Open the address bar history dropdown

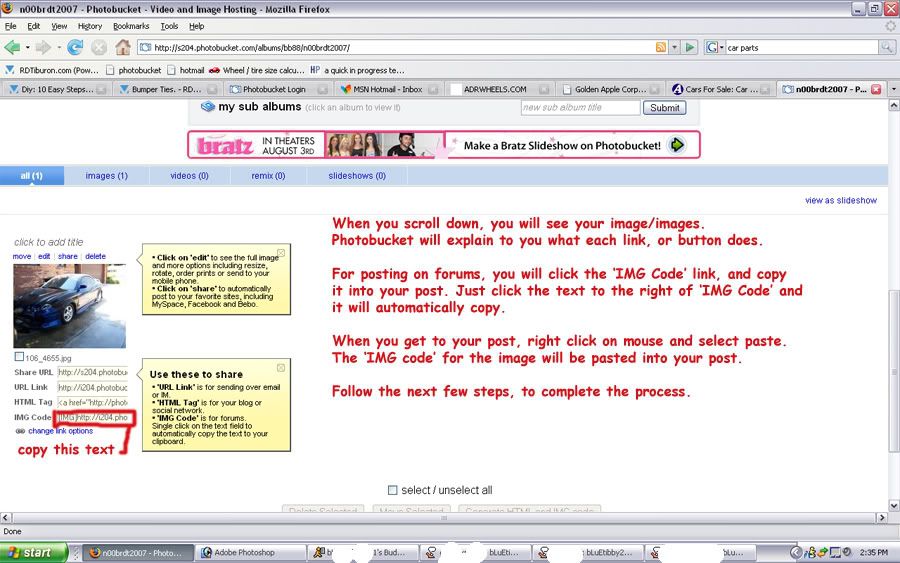pyautogui.click(x=675, y=47)
